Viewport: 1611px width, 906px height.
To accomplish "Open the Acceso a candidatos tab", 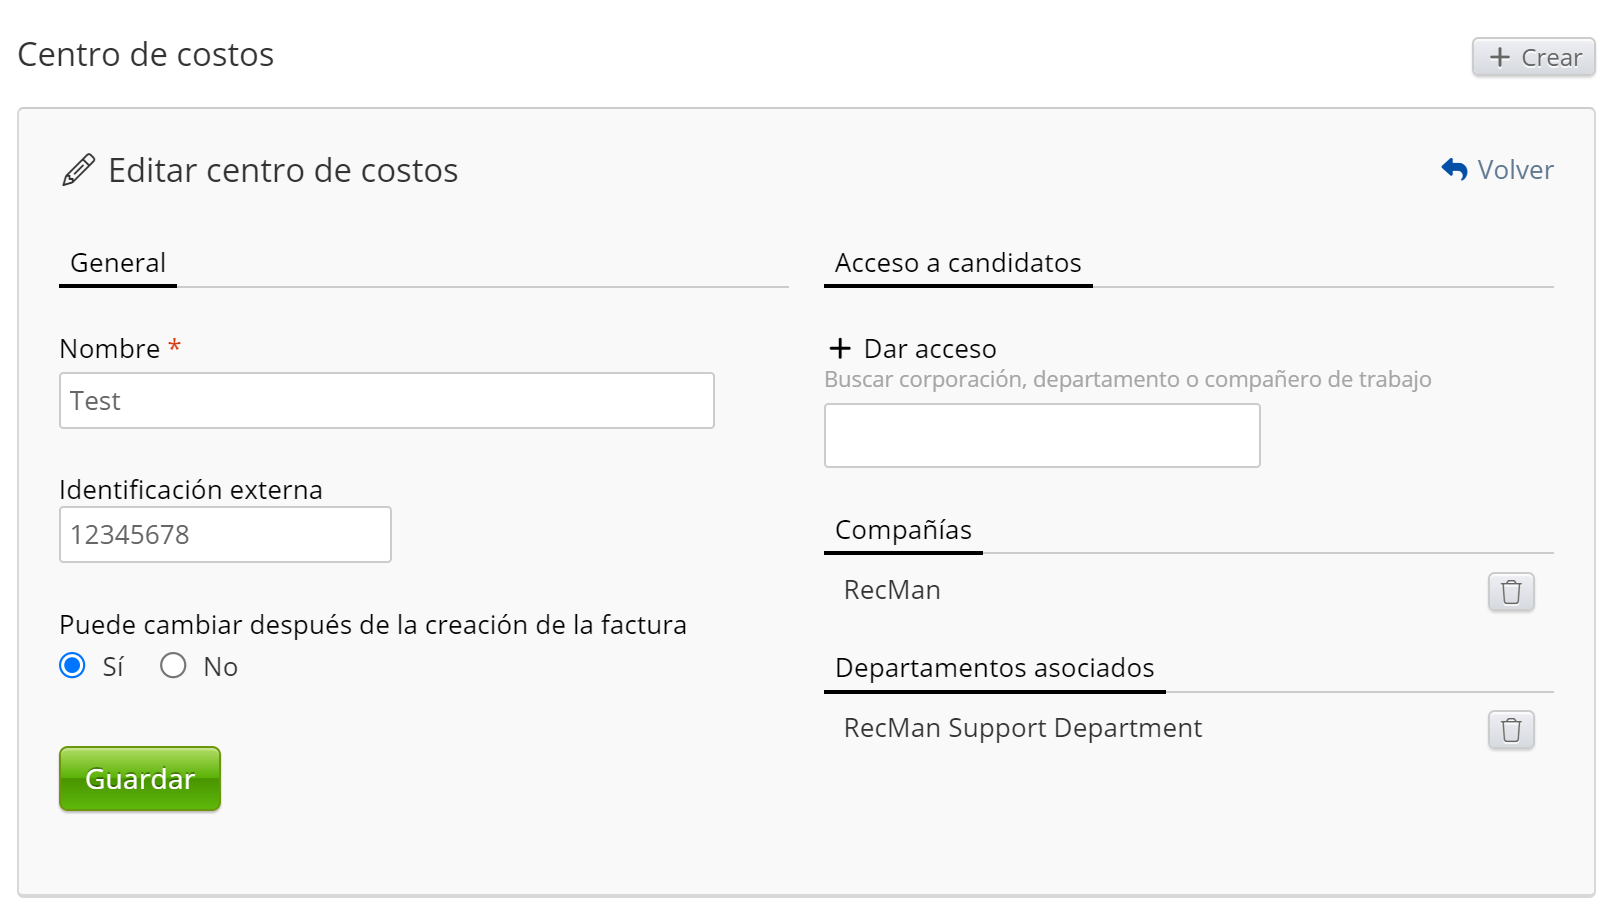I will click(957, 263).
